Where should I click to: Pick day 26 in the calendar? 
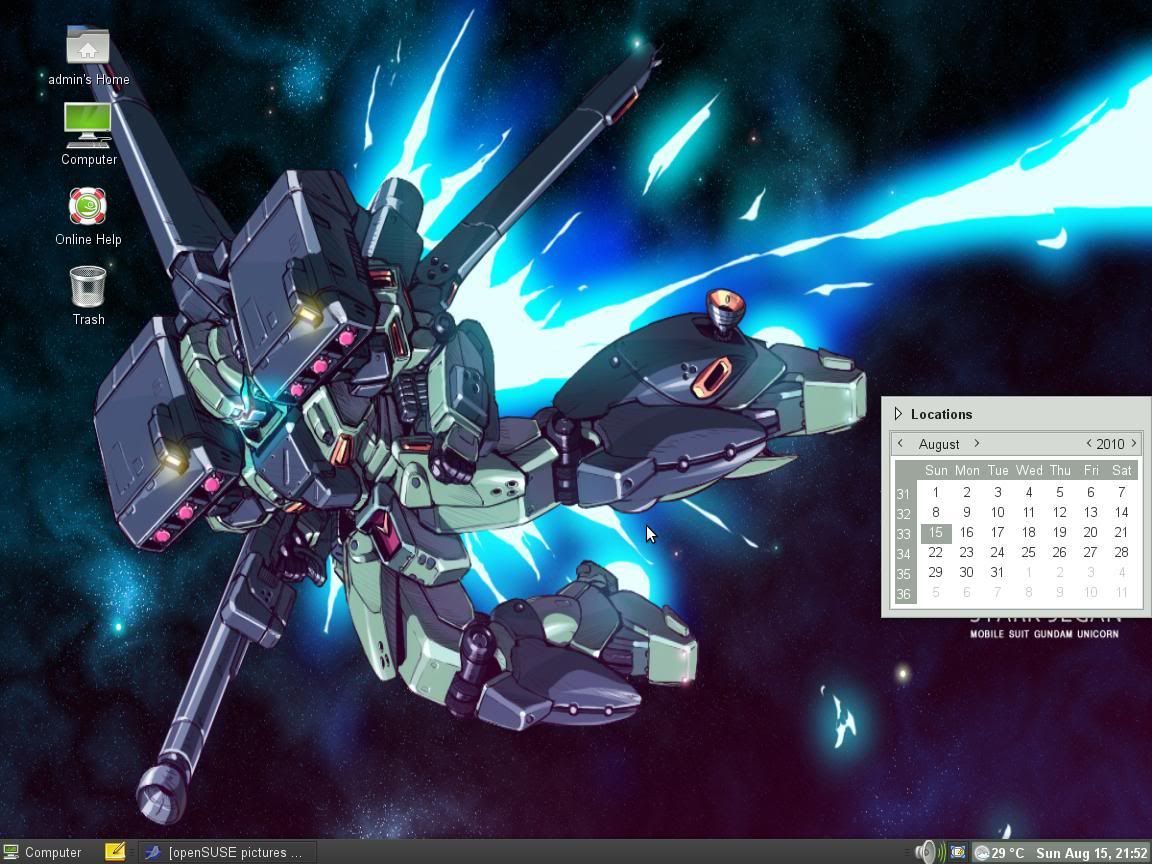(1059, 552)
